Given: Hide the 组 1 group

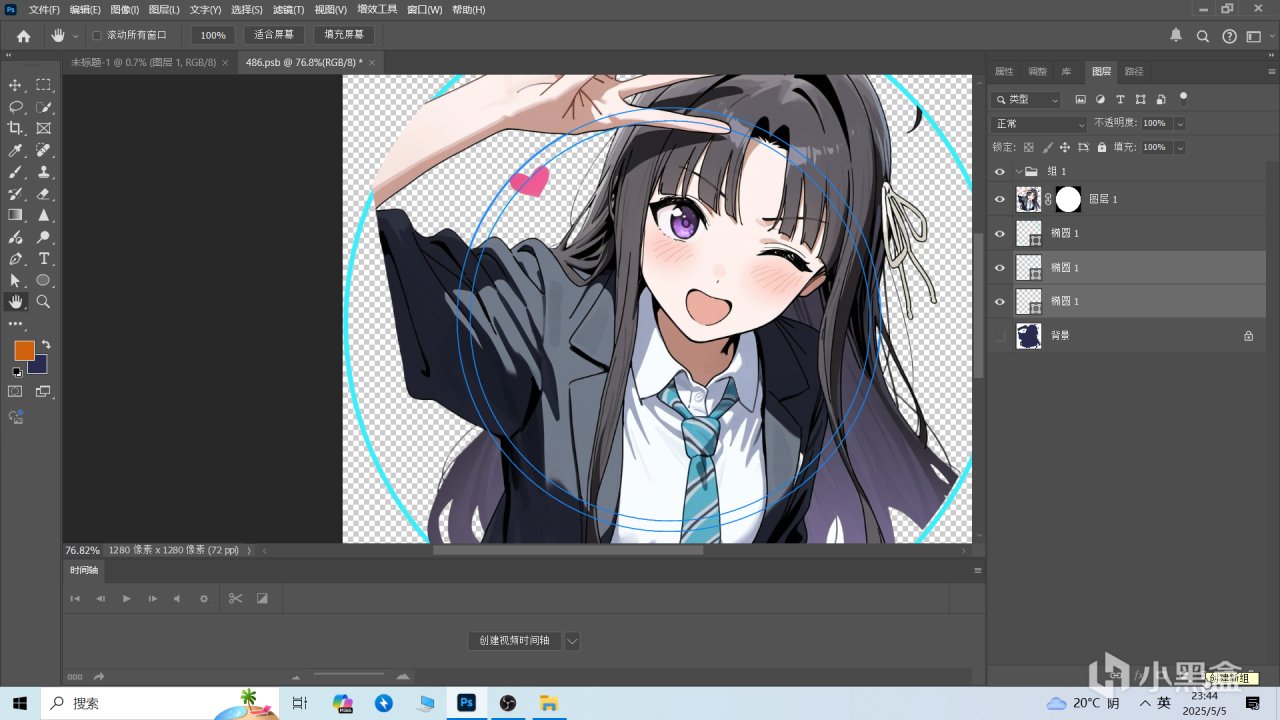Looking at the screenshot, I should tap(999, 171).
